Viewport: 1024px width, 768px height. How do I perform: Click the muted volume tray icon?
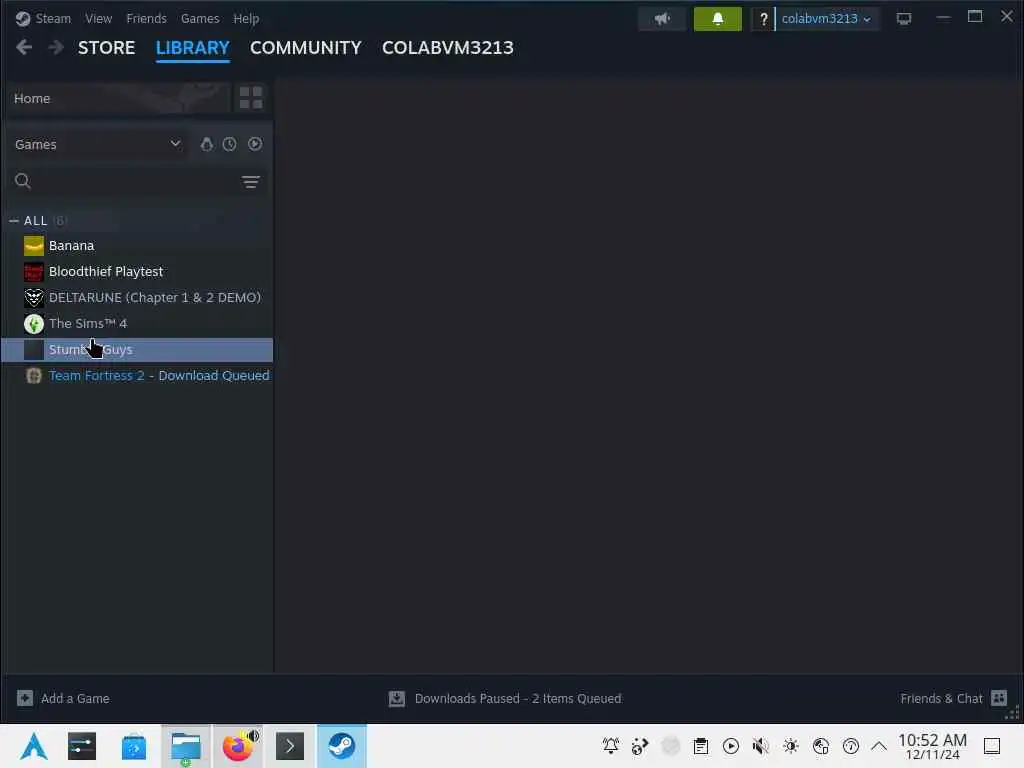tap(760, 746)
